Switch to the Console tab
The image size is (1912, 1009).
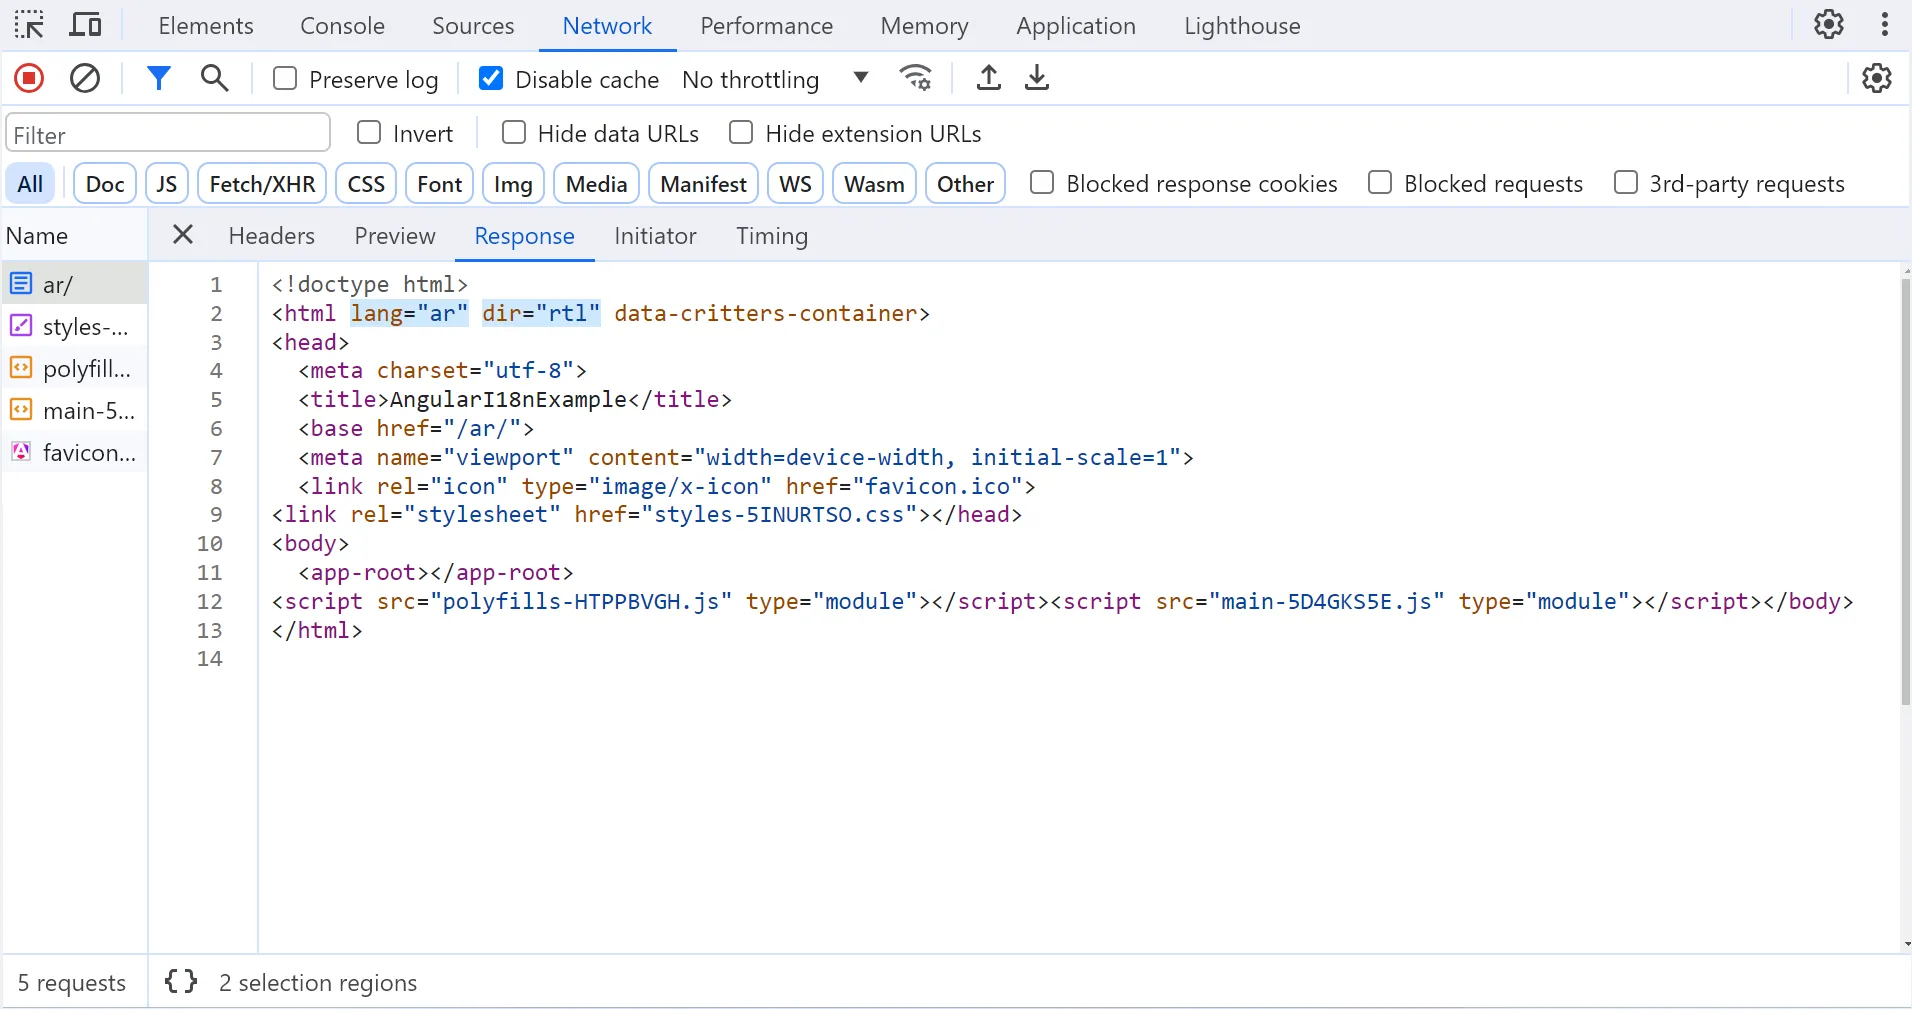tap(342, 26)
